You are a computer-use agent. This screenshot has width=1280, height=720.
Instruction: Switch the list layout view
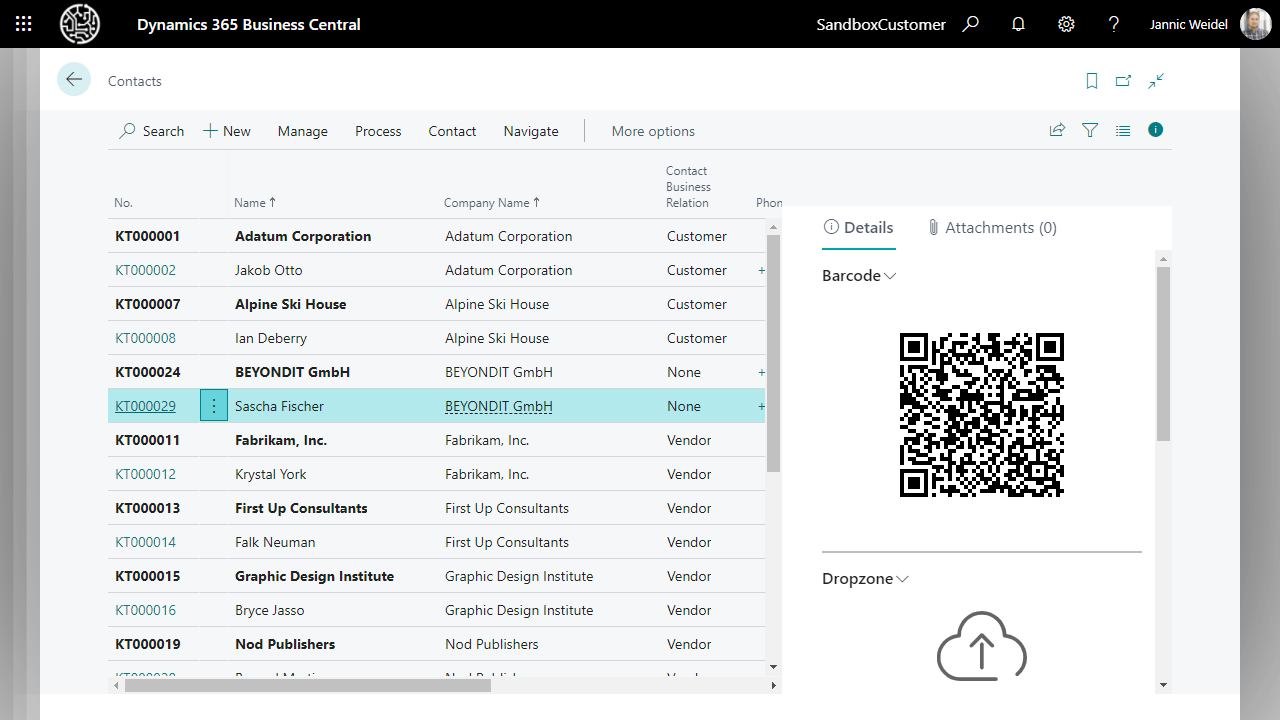(1123, 130)
